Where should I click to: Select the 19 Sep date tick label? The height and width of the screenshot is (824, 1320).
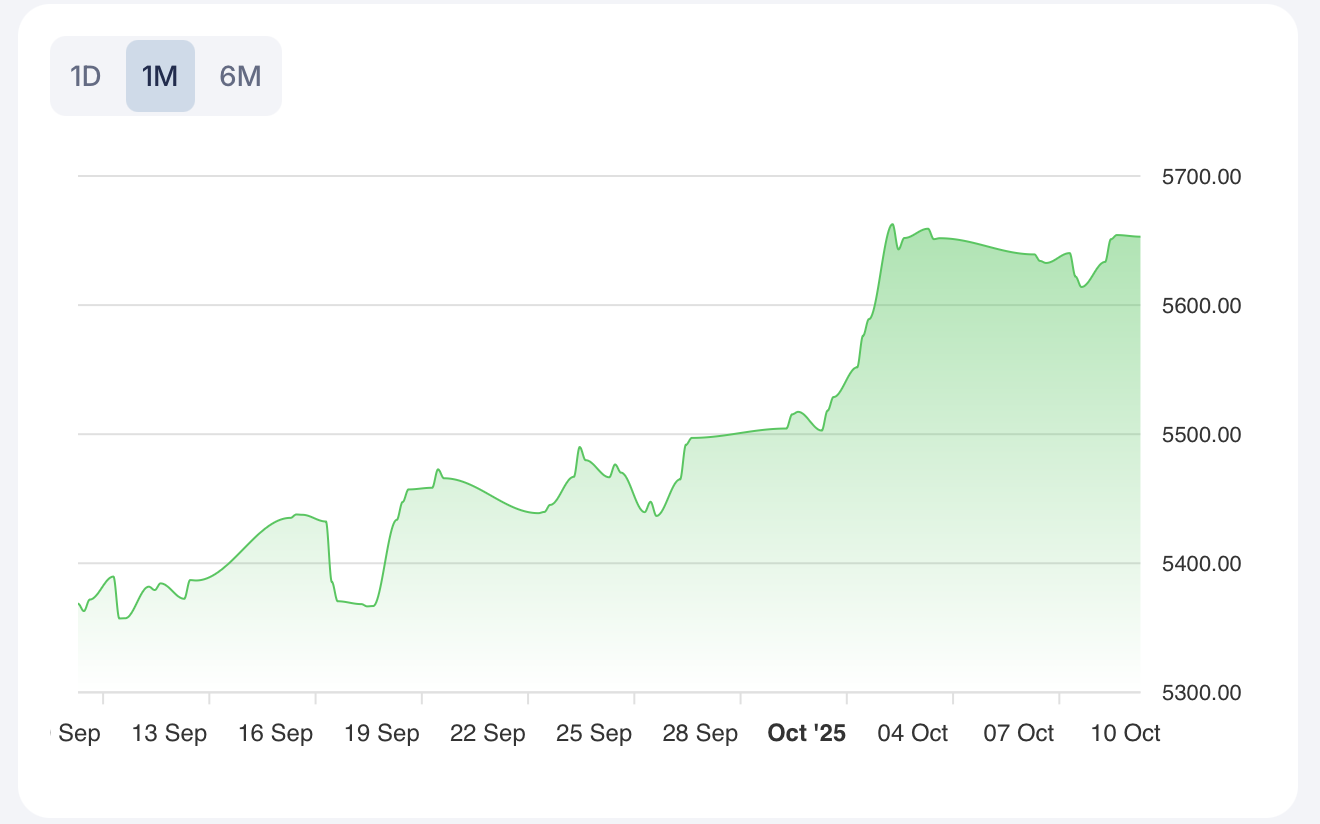[x=381, y=733]
